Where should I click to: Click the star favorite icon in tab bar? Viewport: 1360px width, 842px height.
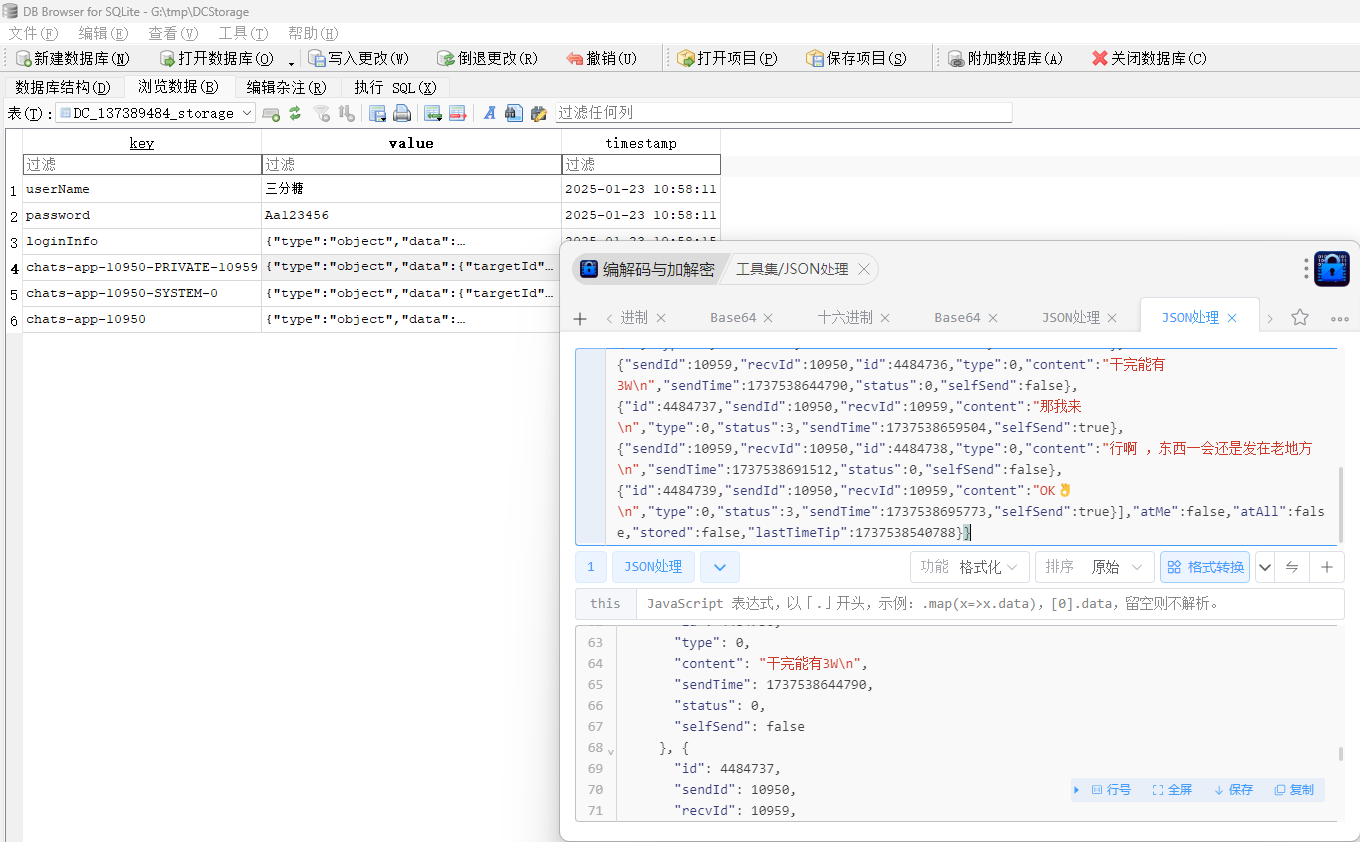[x=1299, y=317]
